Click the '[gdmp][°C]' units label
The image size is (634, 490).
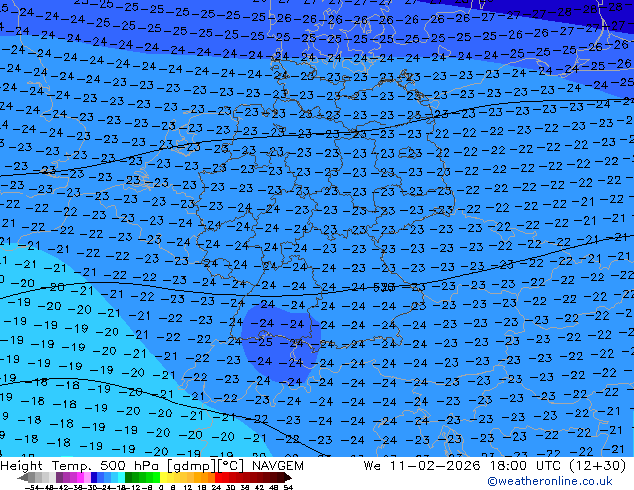pos(206,466)
